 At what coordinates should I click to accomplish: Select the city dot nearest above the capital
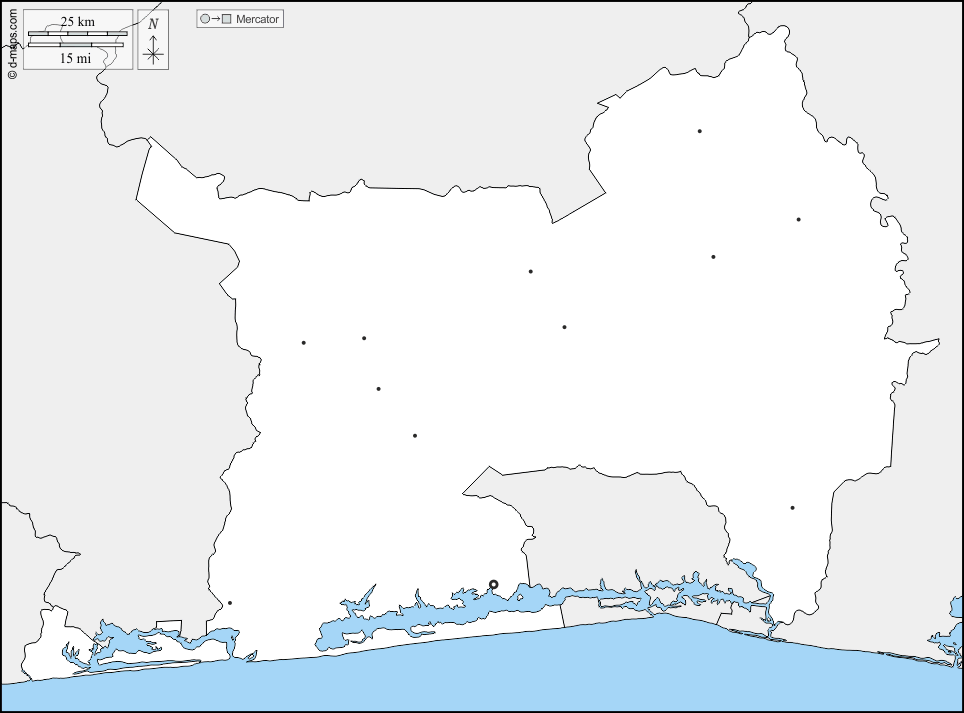click(415, 436)
